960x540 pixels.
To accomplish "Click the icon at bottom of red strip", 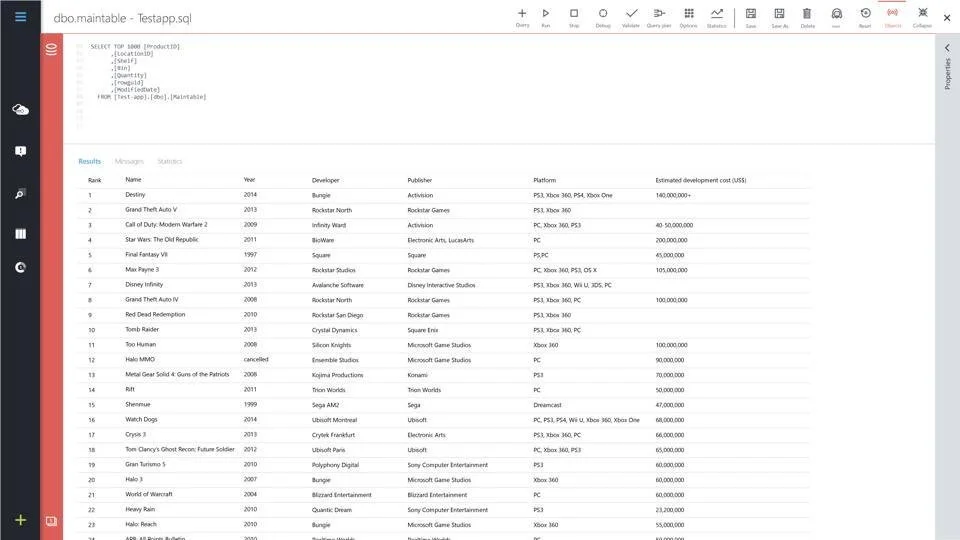I will tap(51, 521).
